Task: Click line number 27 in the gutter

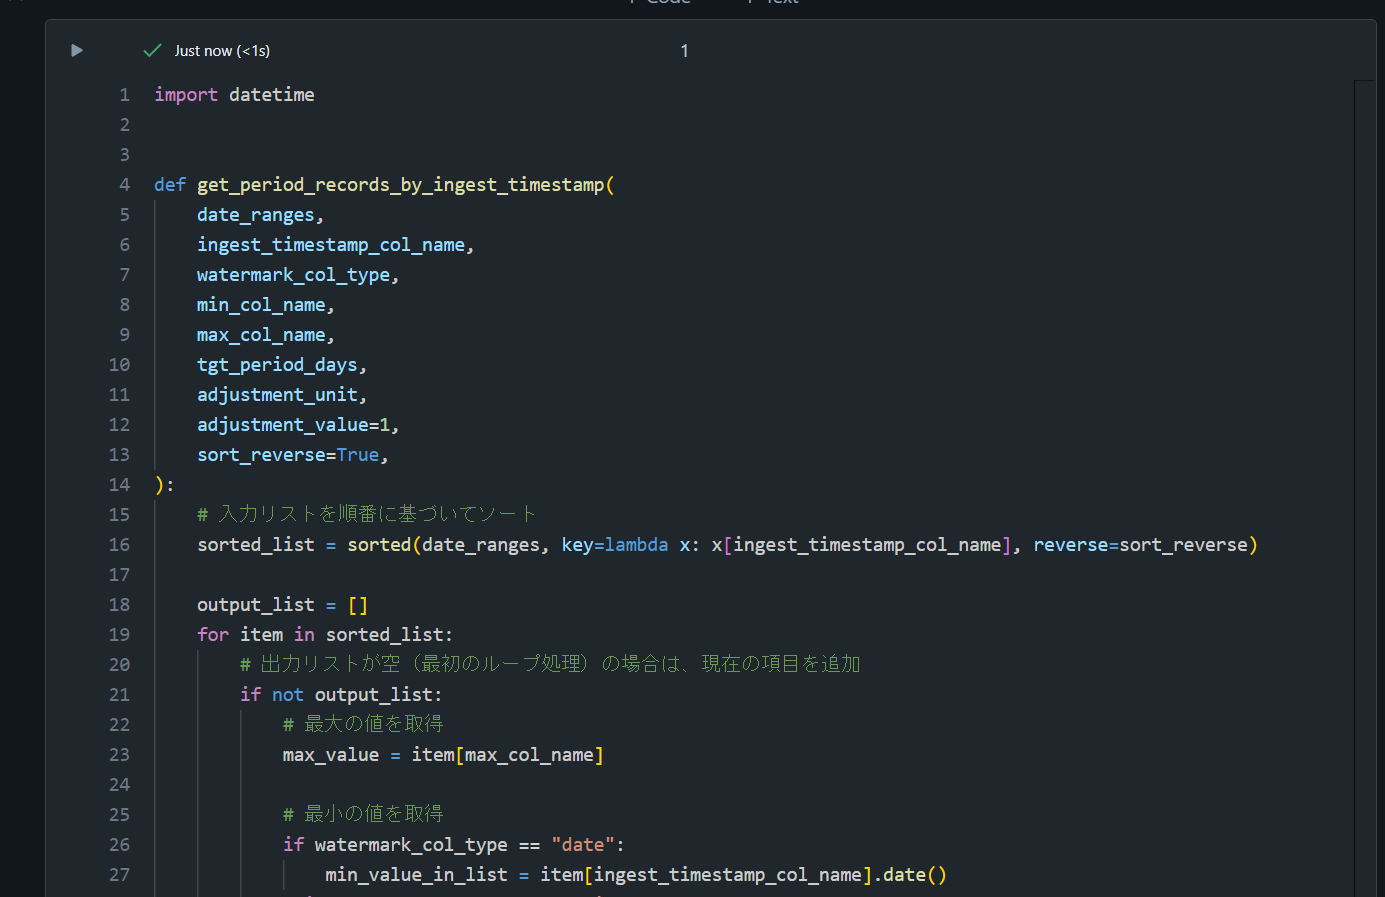Action: pos(120,875)
